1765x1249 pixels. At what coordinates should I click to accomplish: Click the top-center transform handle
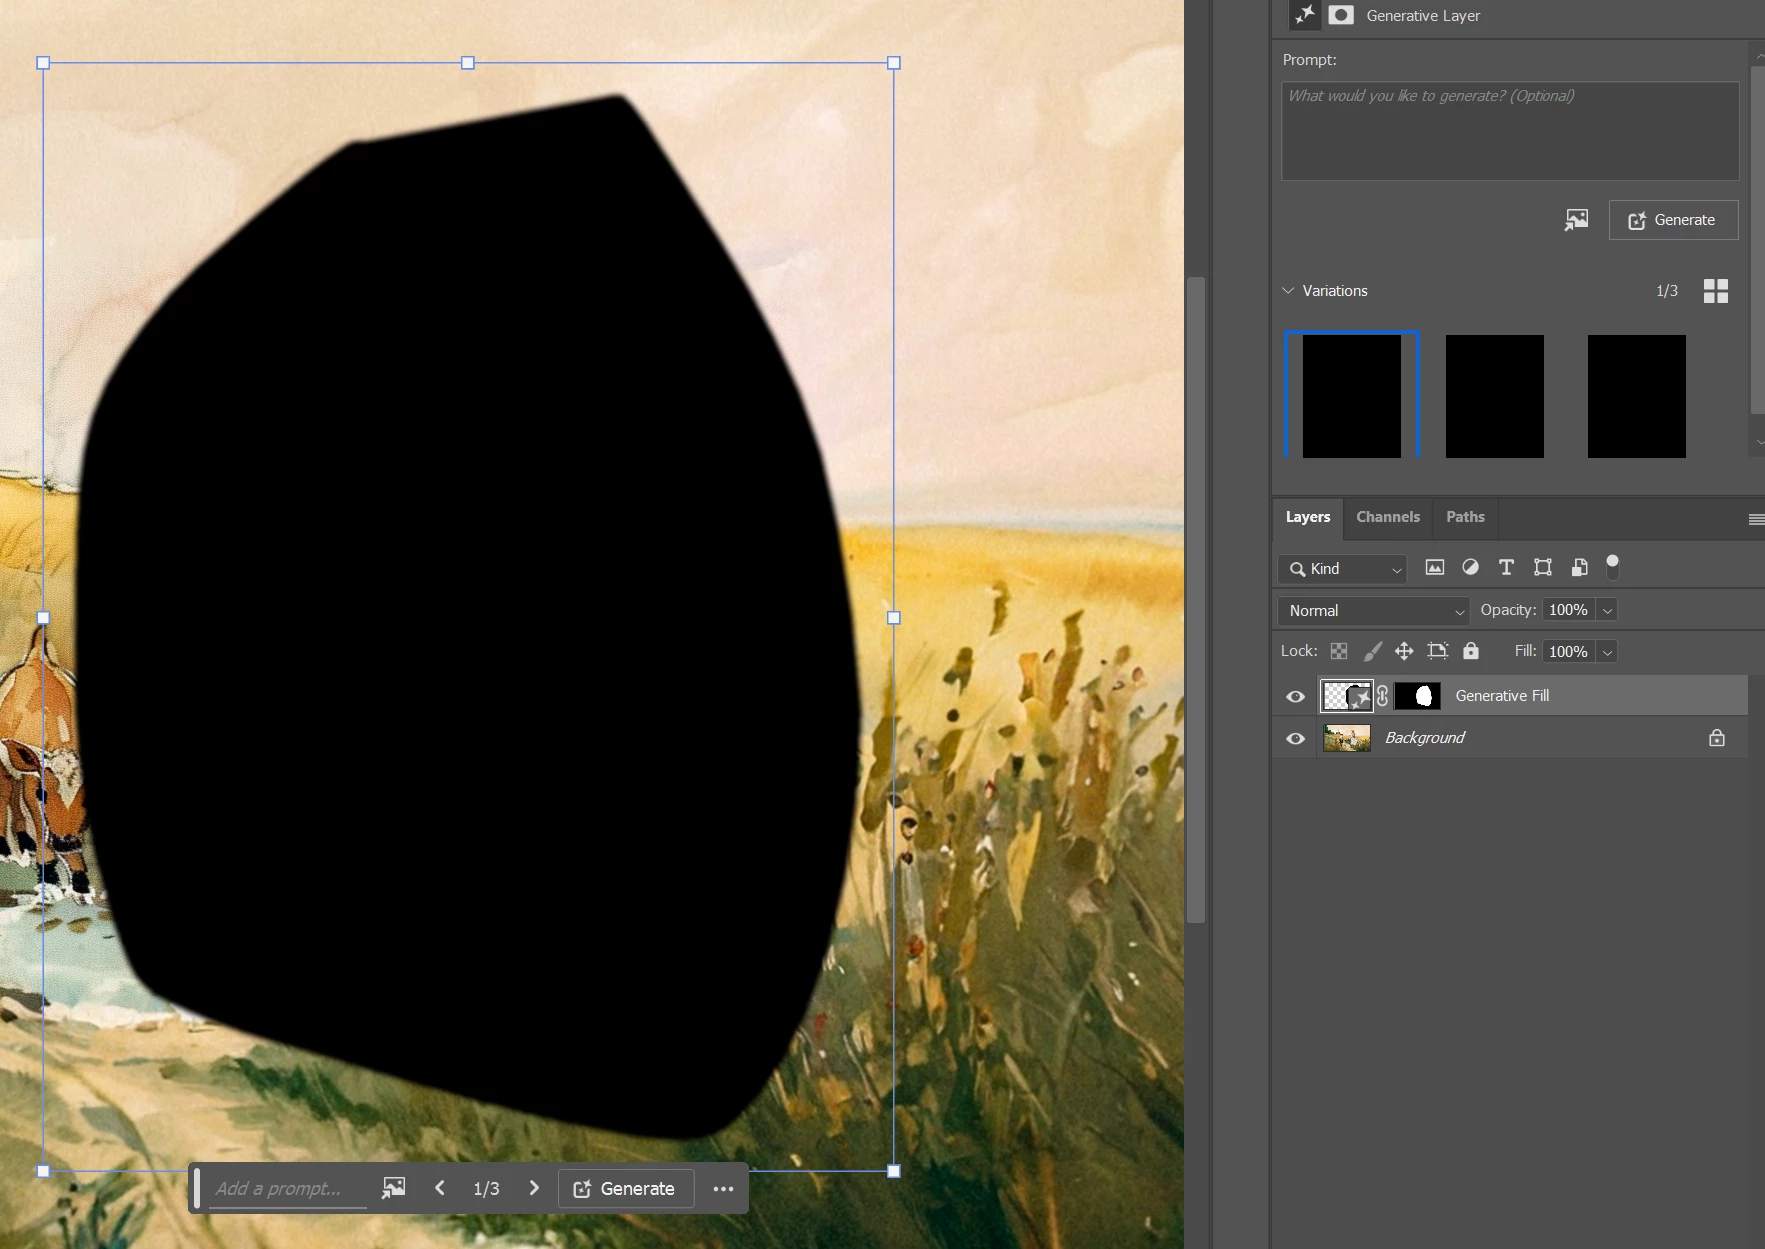[x=468, y=63]
